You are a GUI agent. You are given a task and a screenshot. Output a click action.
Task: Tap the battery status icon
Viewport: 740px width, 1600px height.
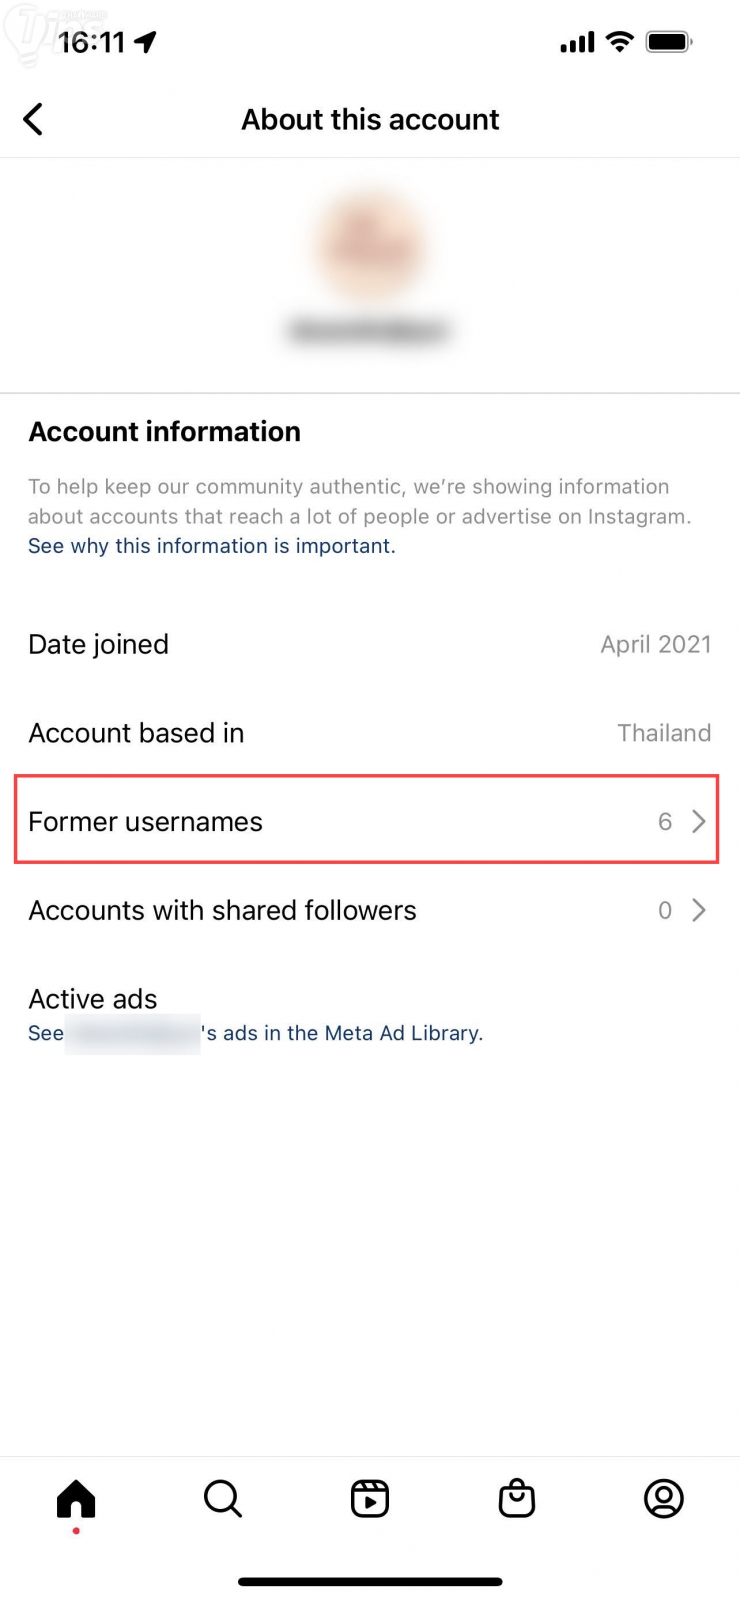[x=669, y=42]
